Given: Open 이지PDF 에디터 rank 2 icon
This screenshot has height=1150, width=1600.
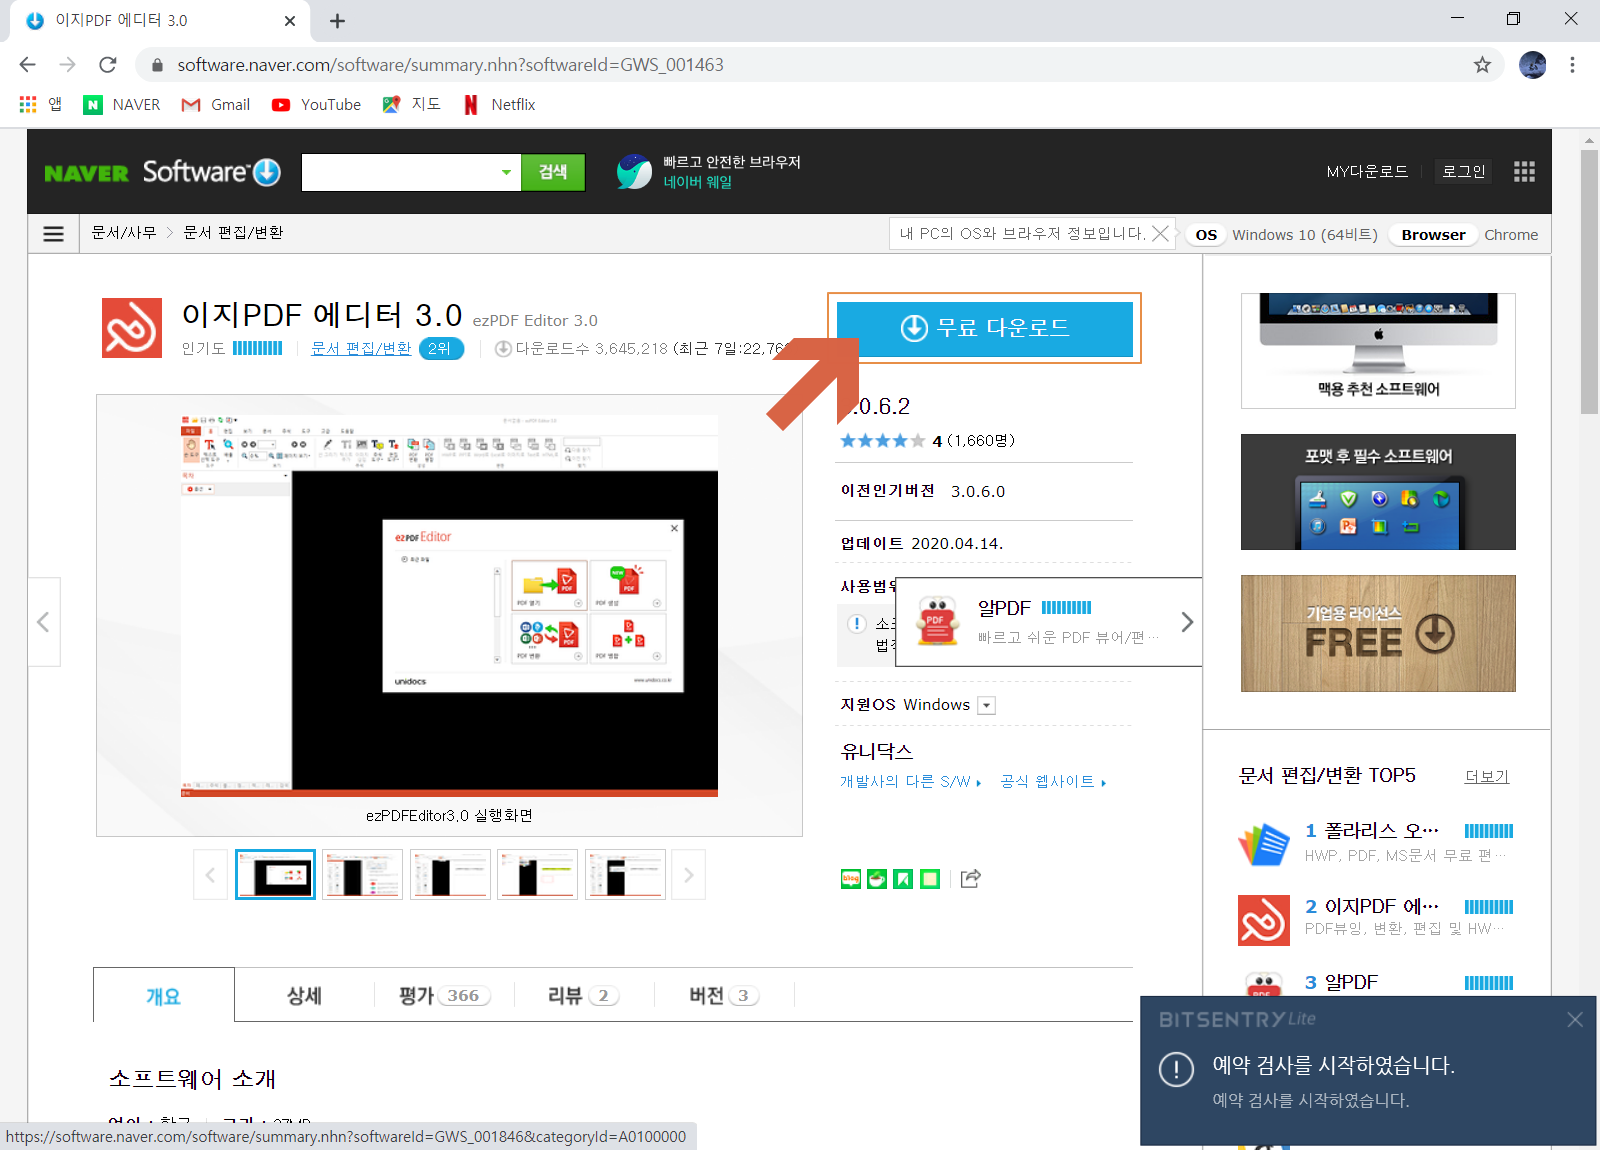Looking at the screenshot, I should (1264, 919).
